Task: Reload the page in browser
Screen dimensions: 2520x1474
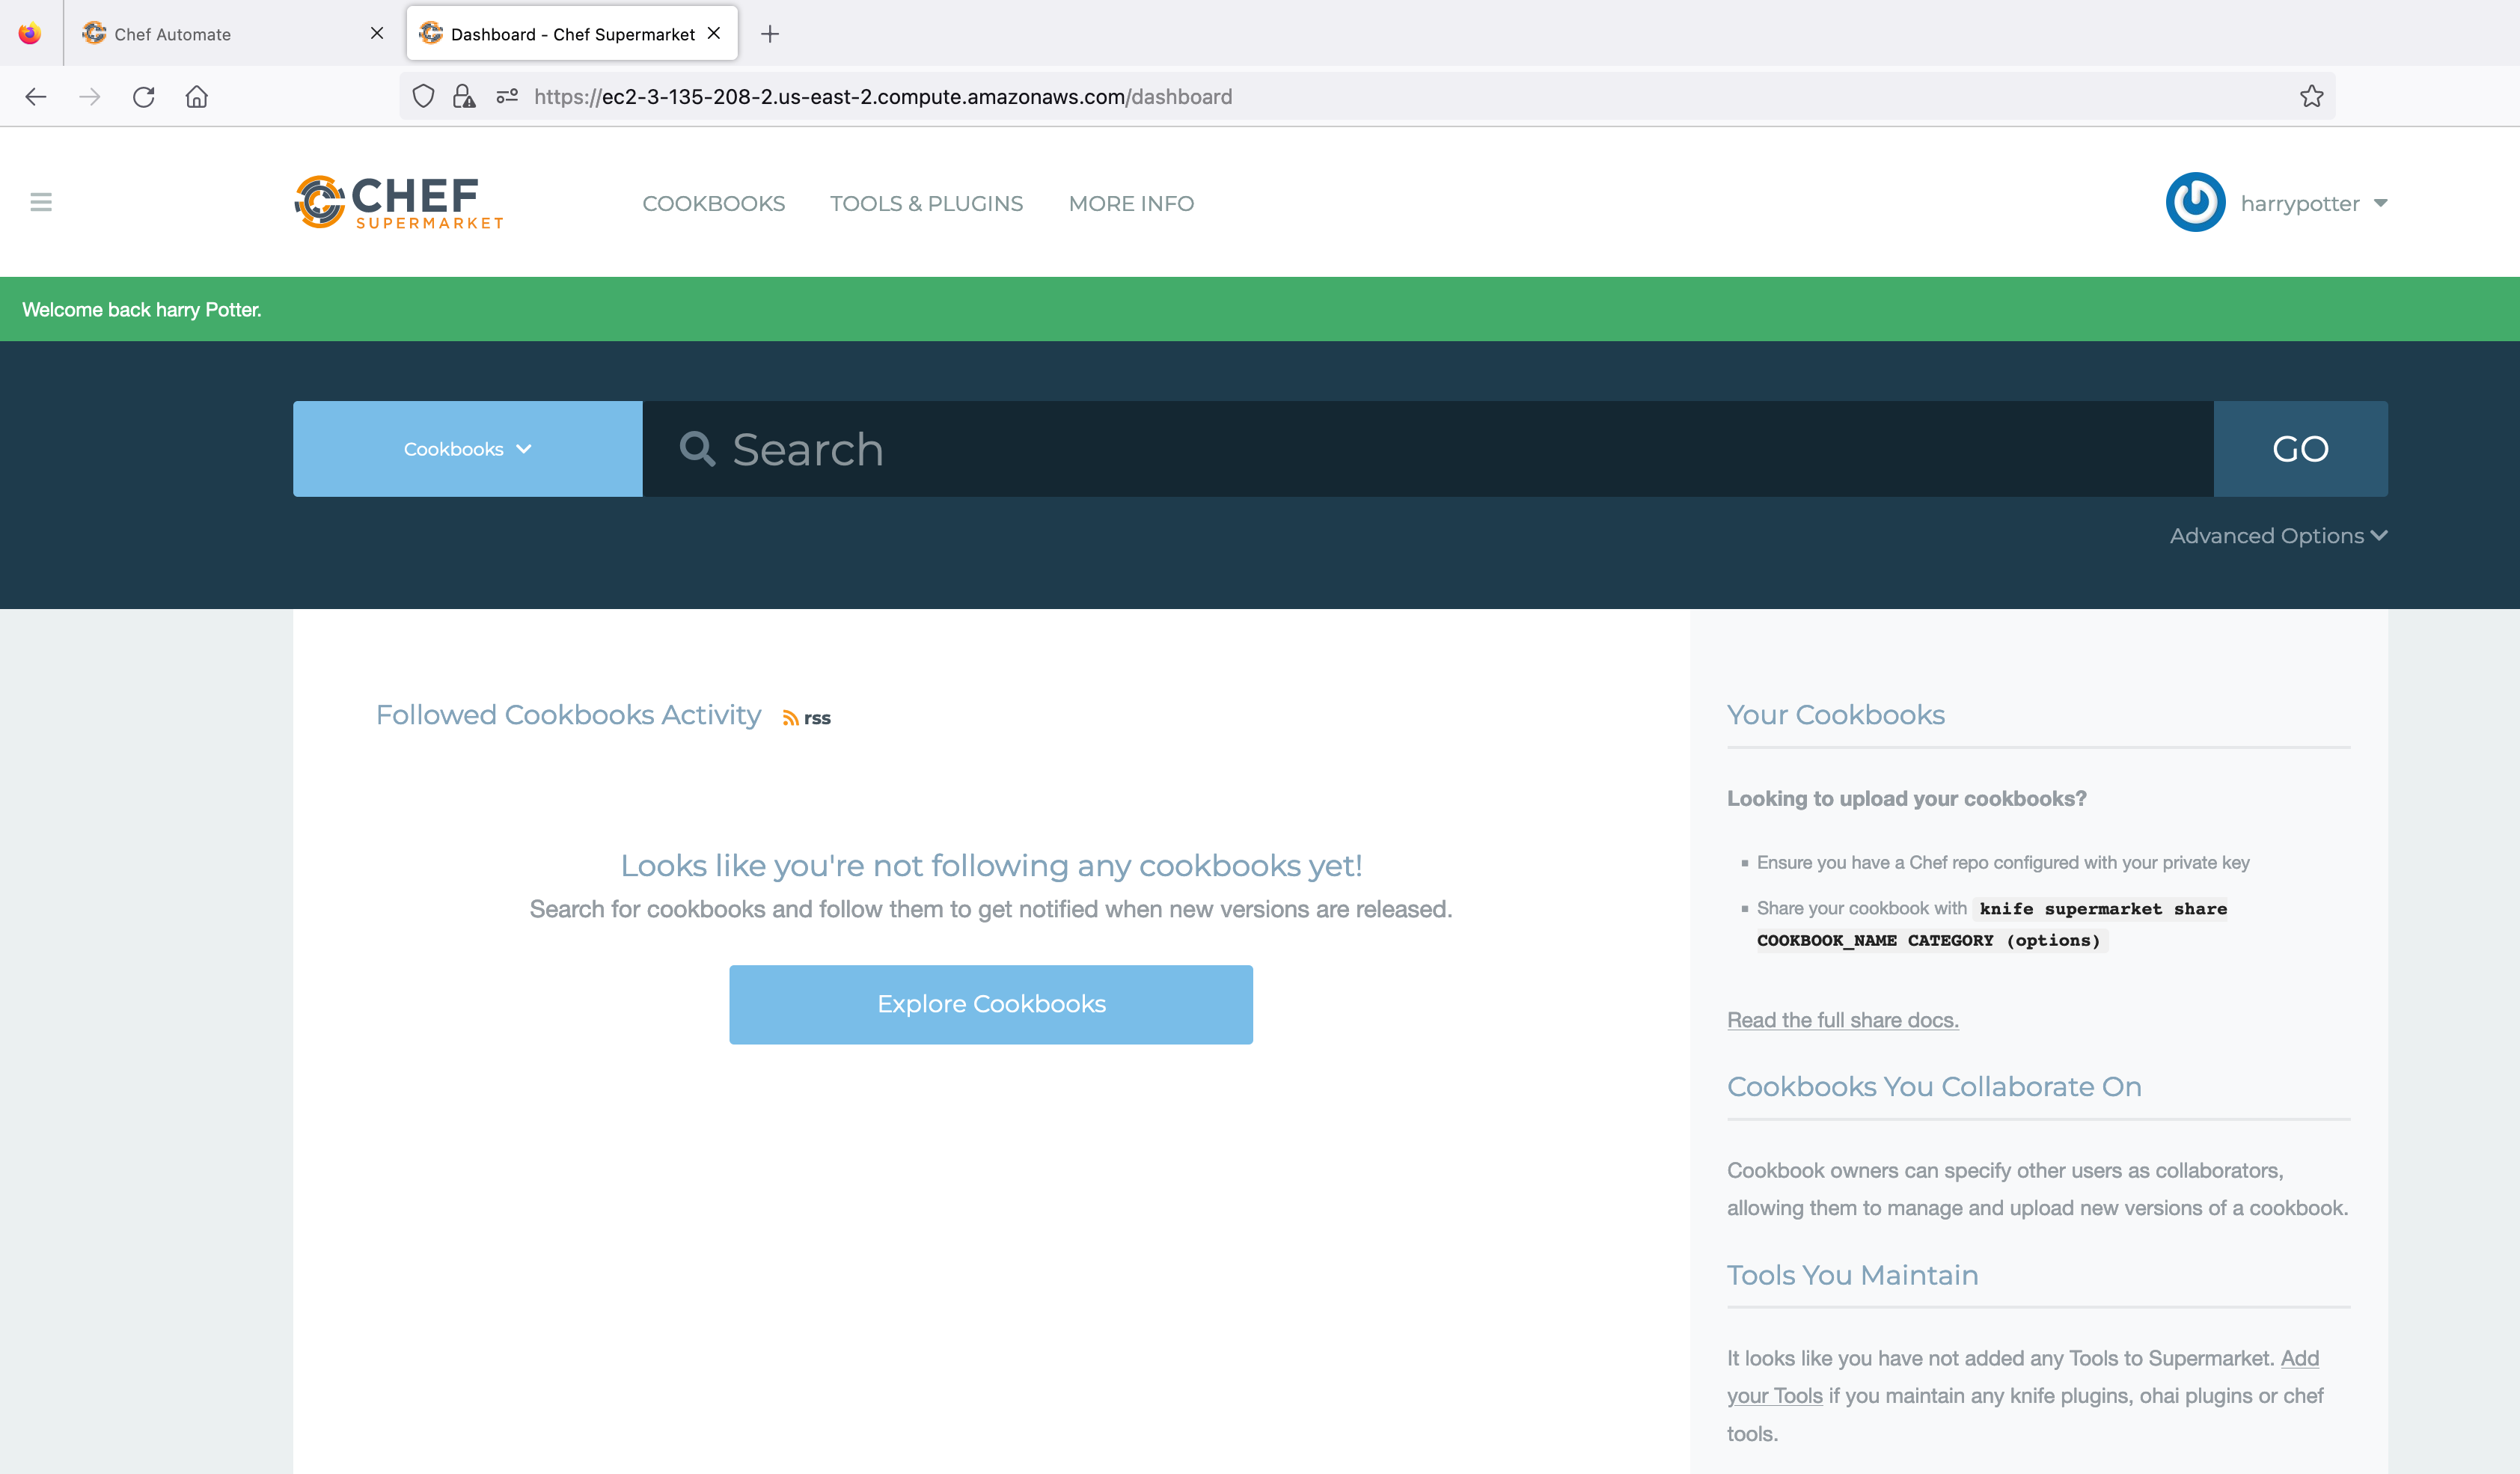Action: pos(144,97)
